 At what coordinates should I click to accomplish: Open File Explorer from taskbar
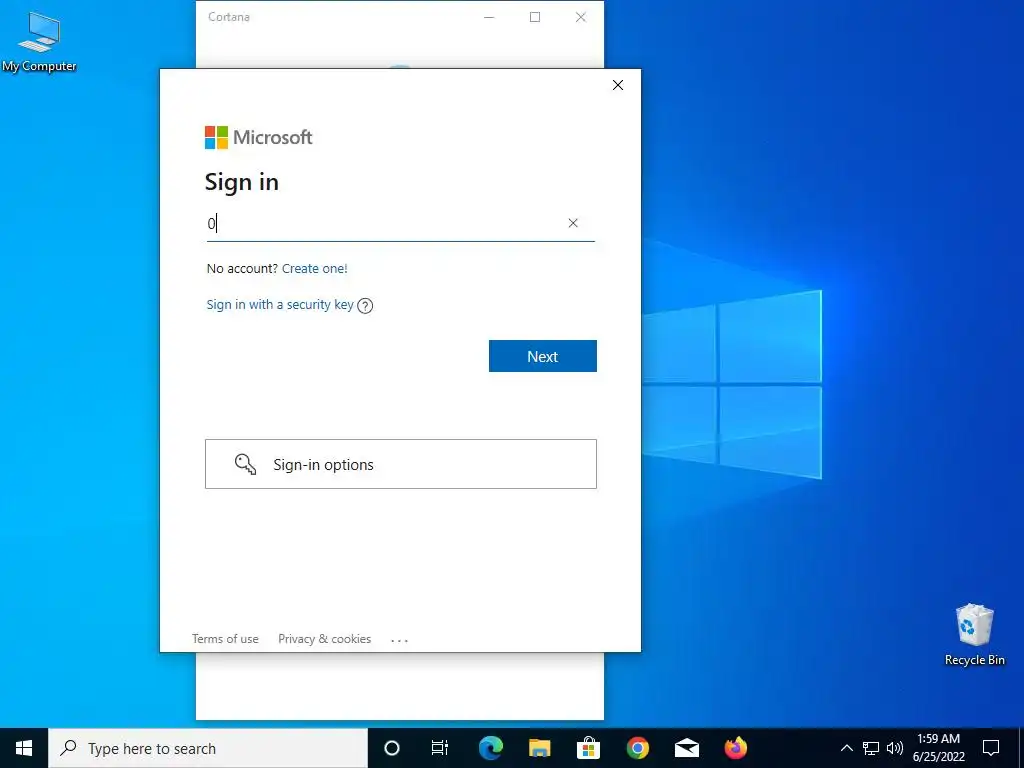tap(539, 748)
